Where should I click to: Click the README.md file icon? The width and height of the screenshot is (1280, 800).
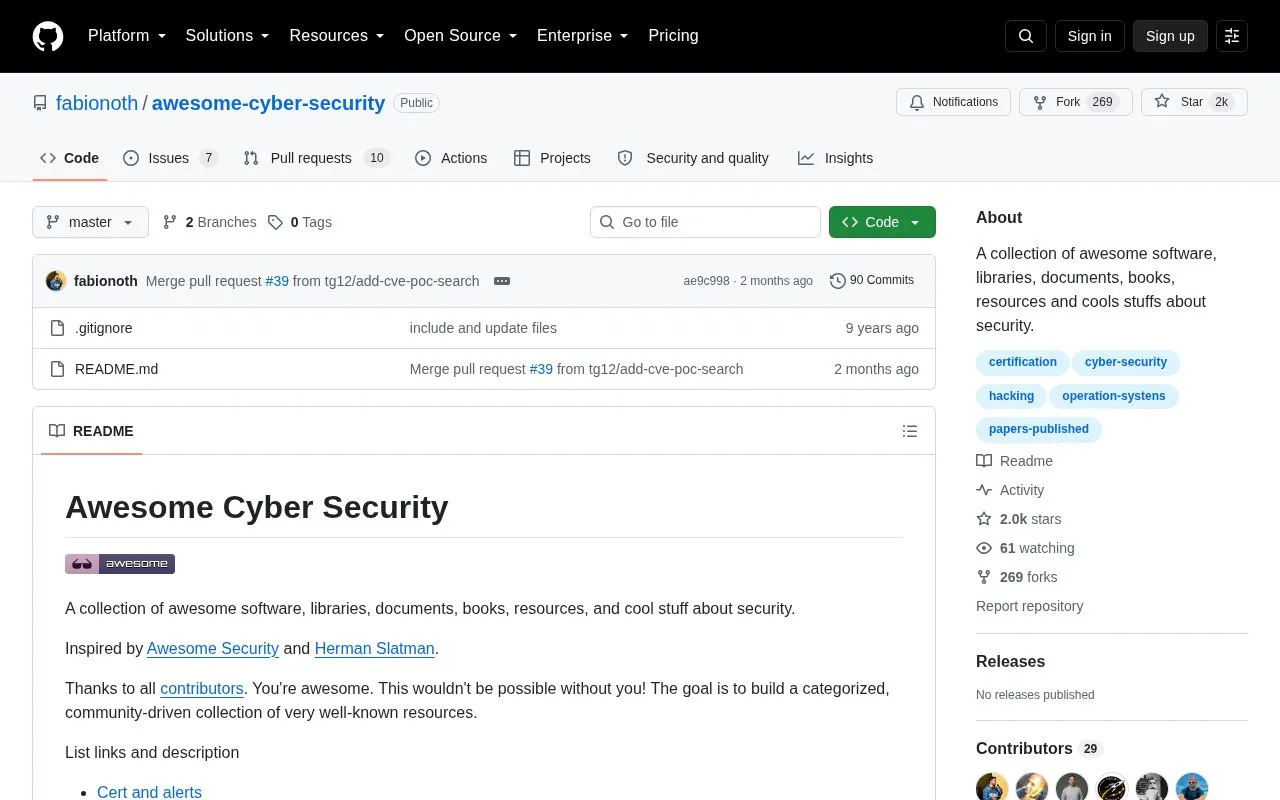pyautogui.click(x=57, y=369)
